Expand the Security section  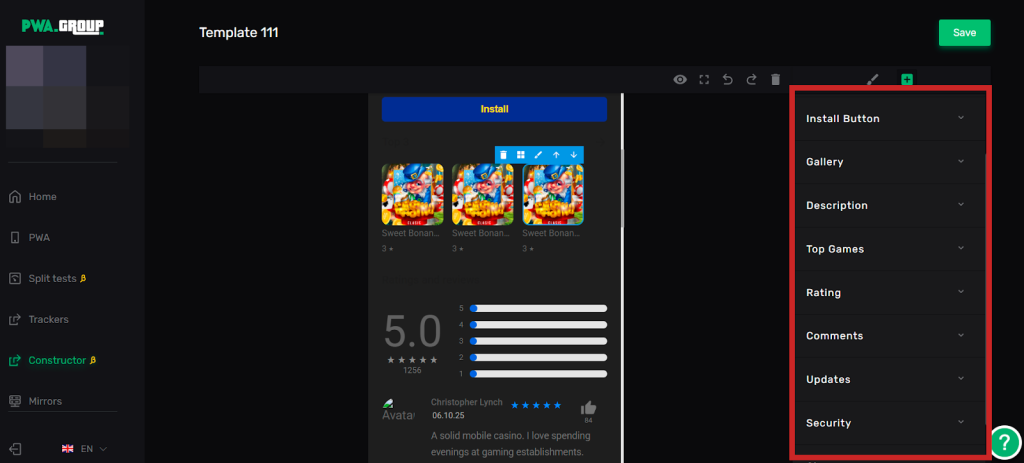[887, 423]
